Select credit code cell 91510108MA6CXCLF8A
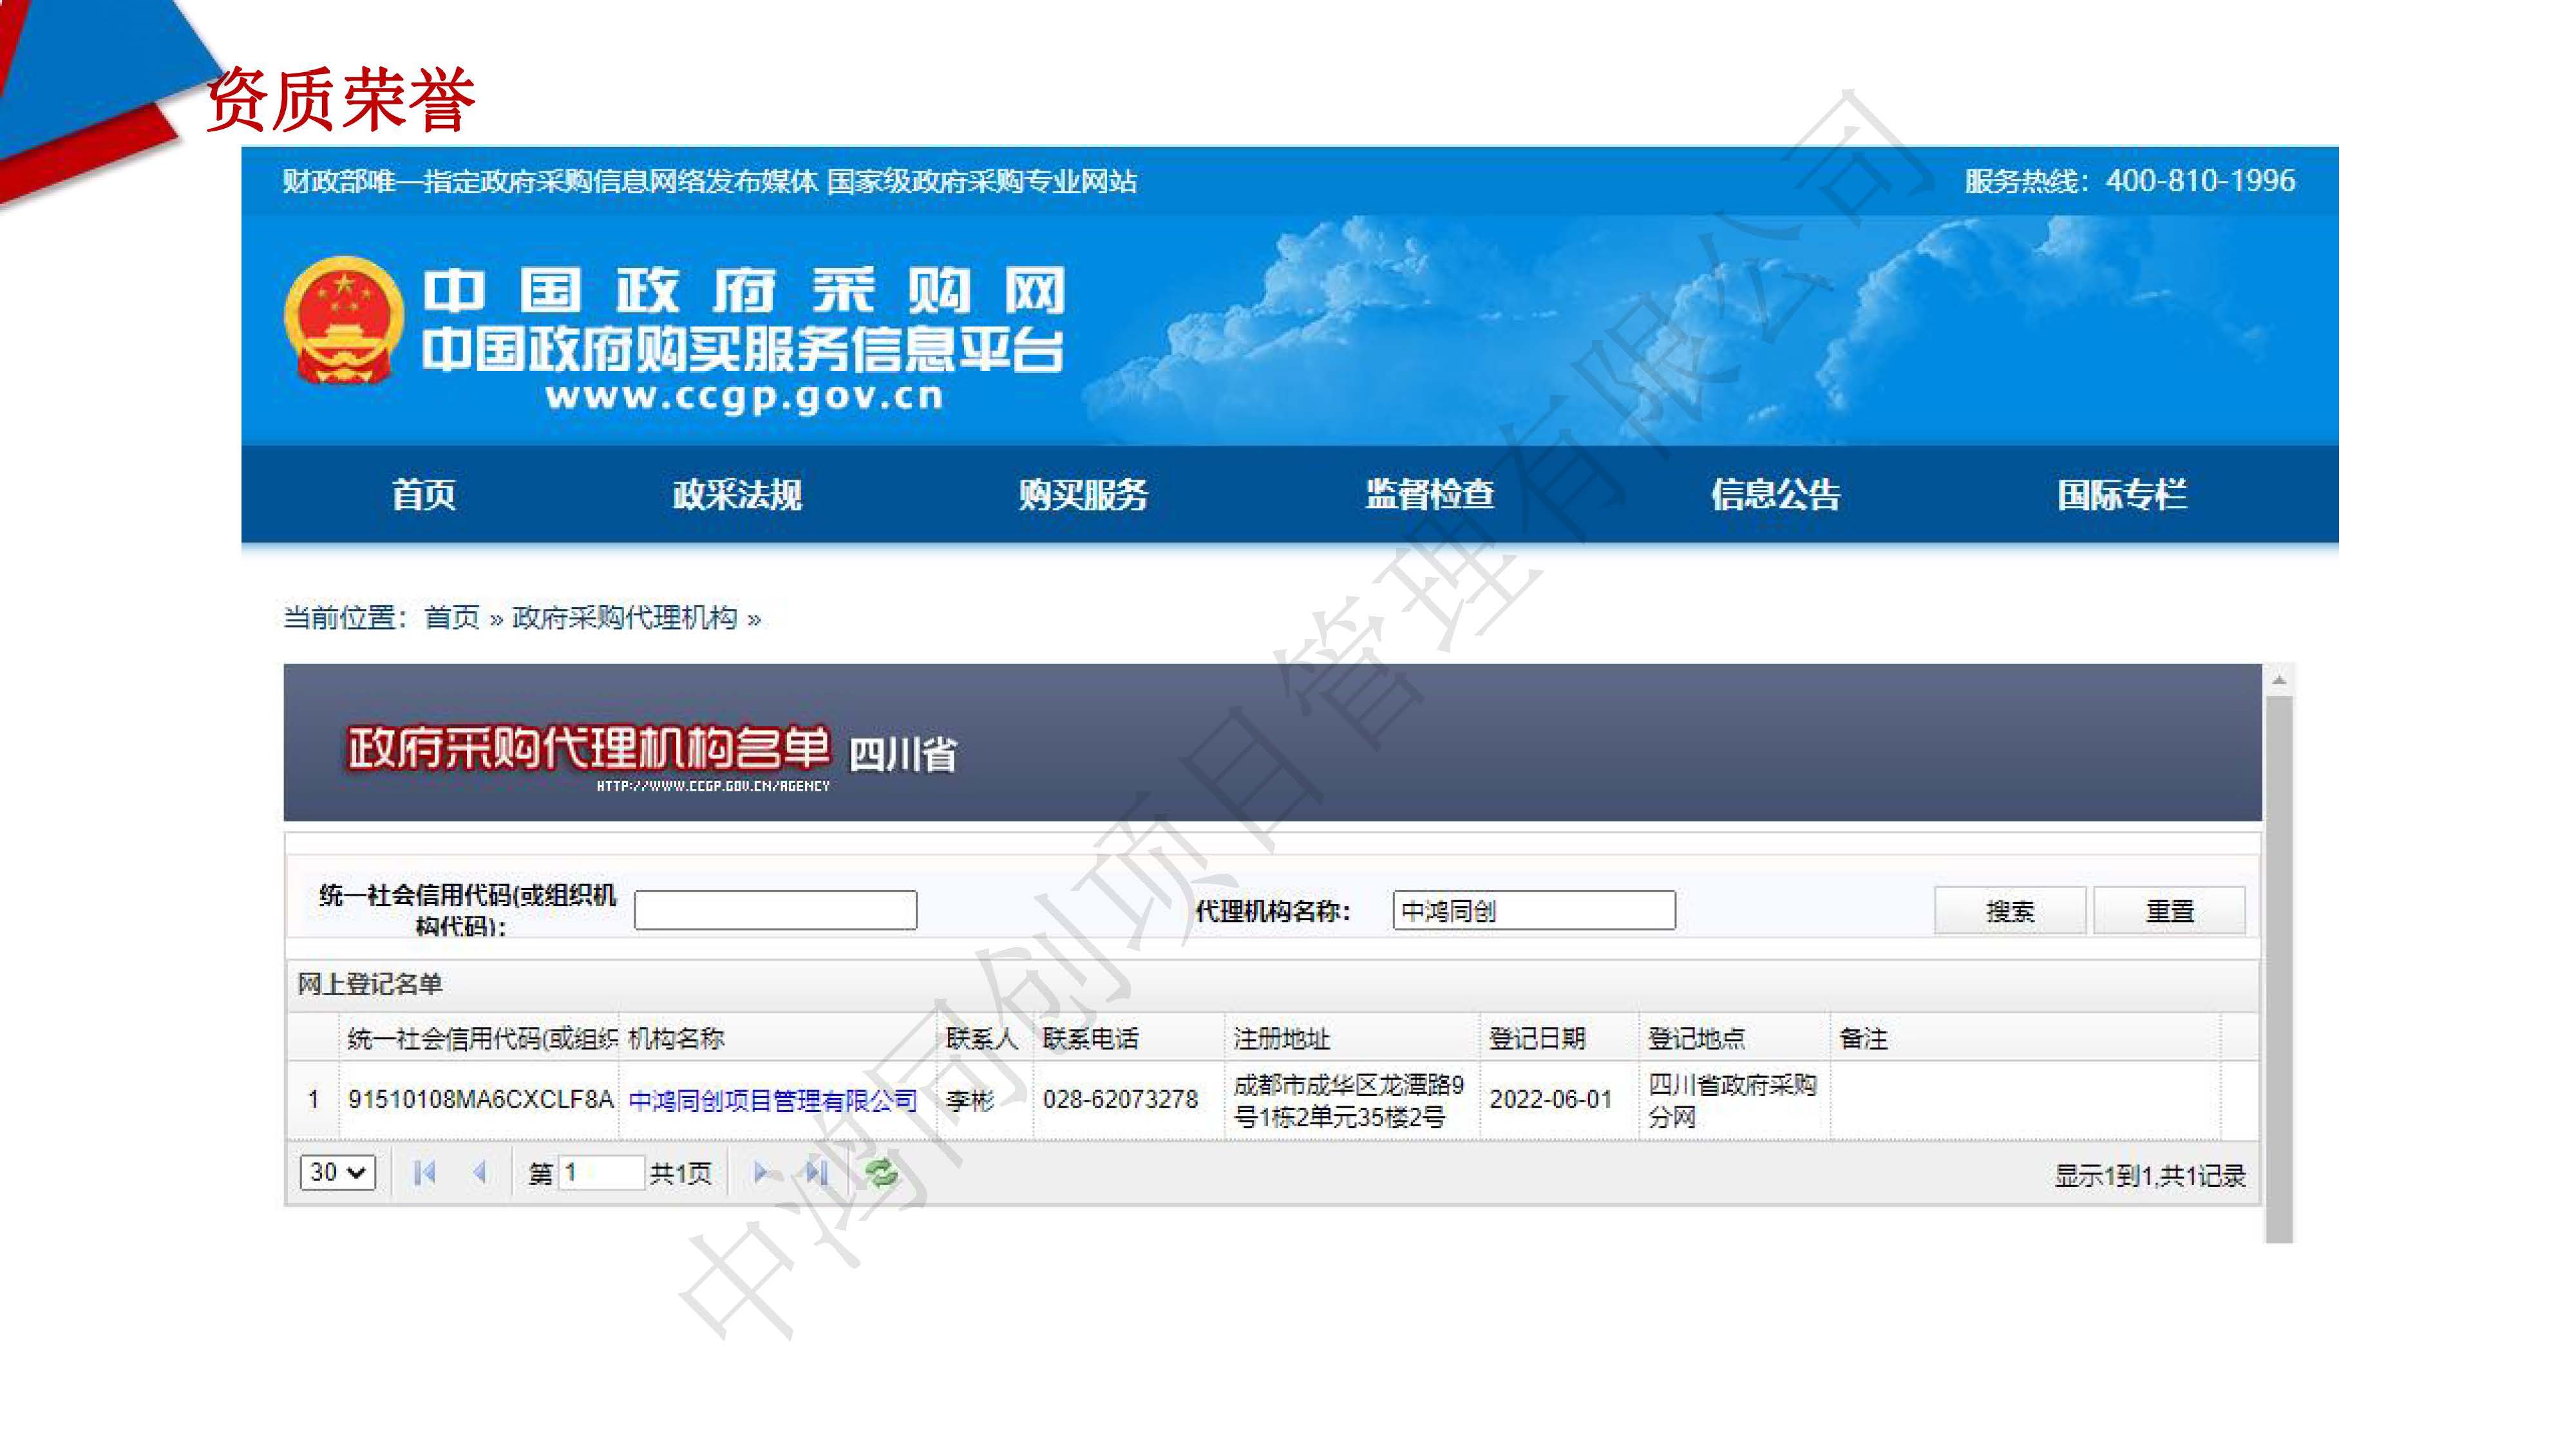Image resolution: width=2576 pixels, height=1454 pixels. click(x=480, y=1099)
